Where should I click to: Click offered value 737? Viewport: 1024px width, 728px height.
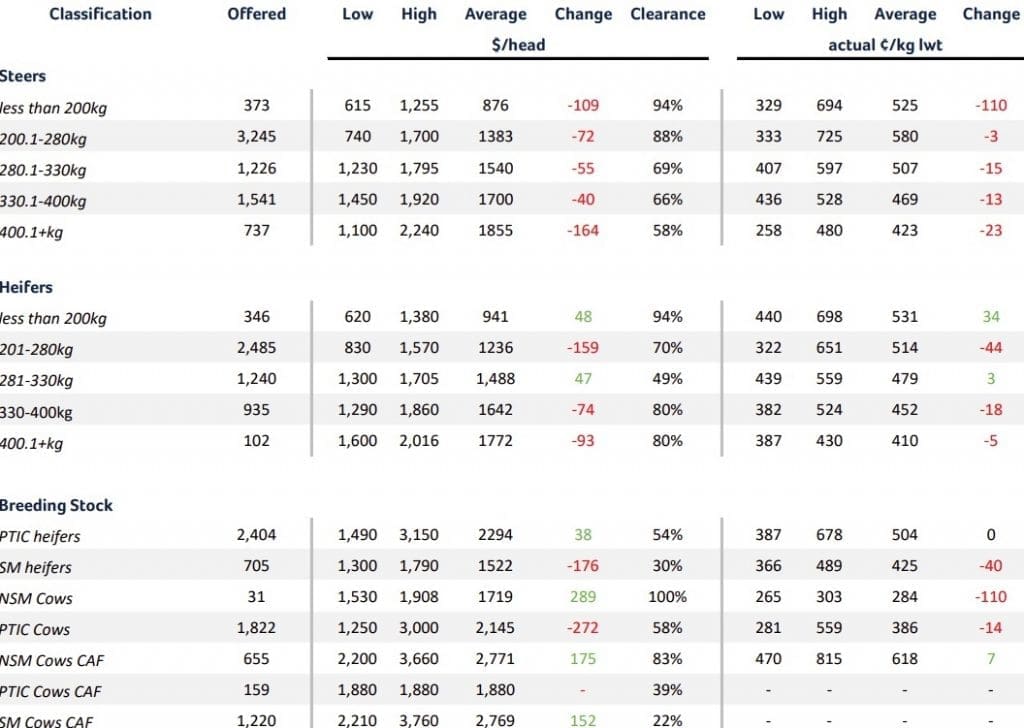coord(257,230)
